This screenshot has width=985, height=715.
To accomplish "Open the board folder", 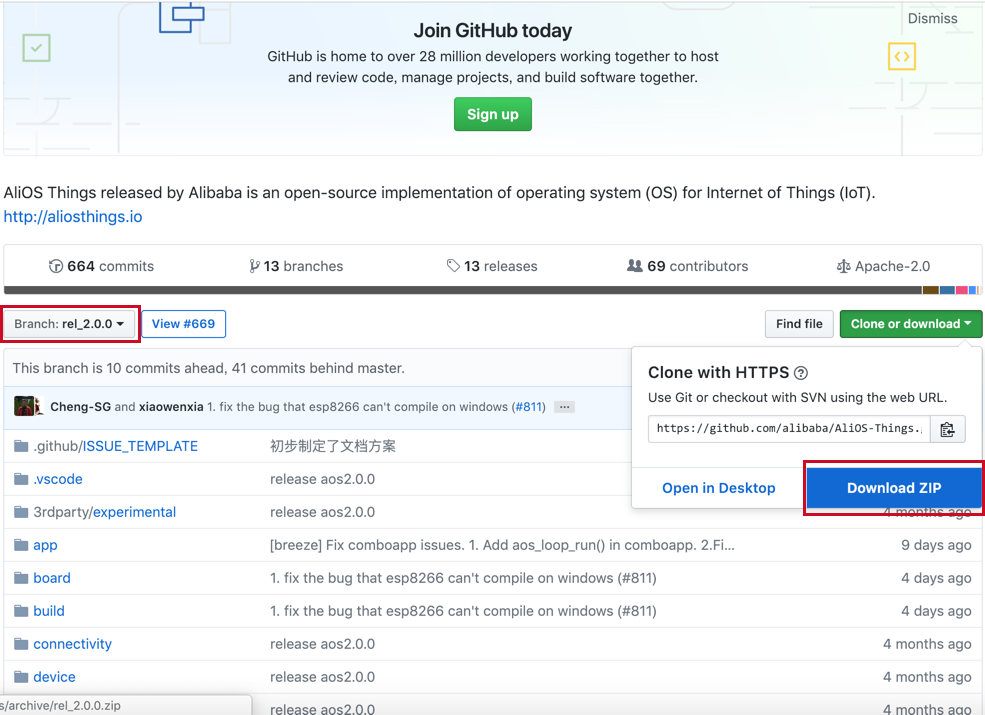I will (52, 578).
